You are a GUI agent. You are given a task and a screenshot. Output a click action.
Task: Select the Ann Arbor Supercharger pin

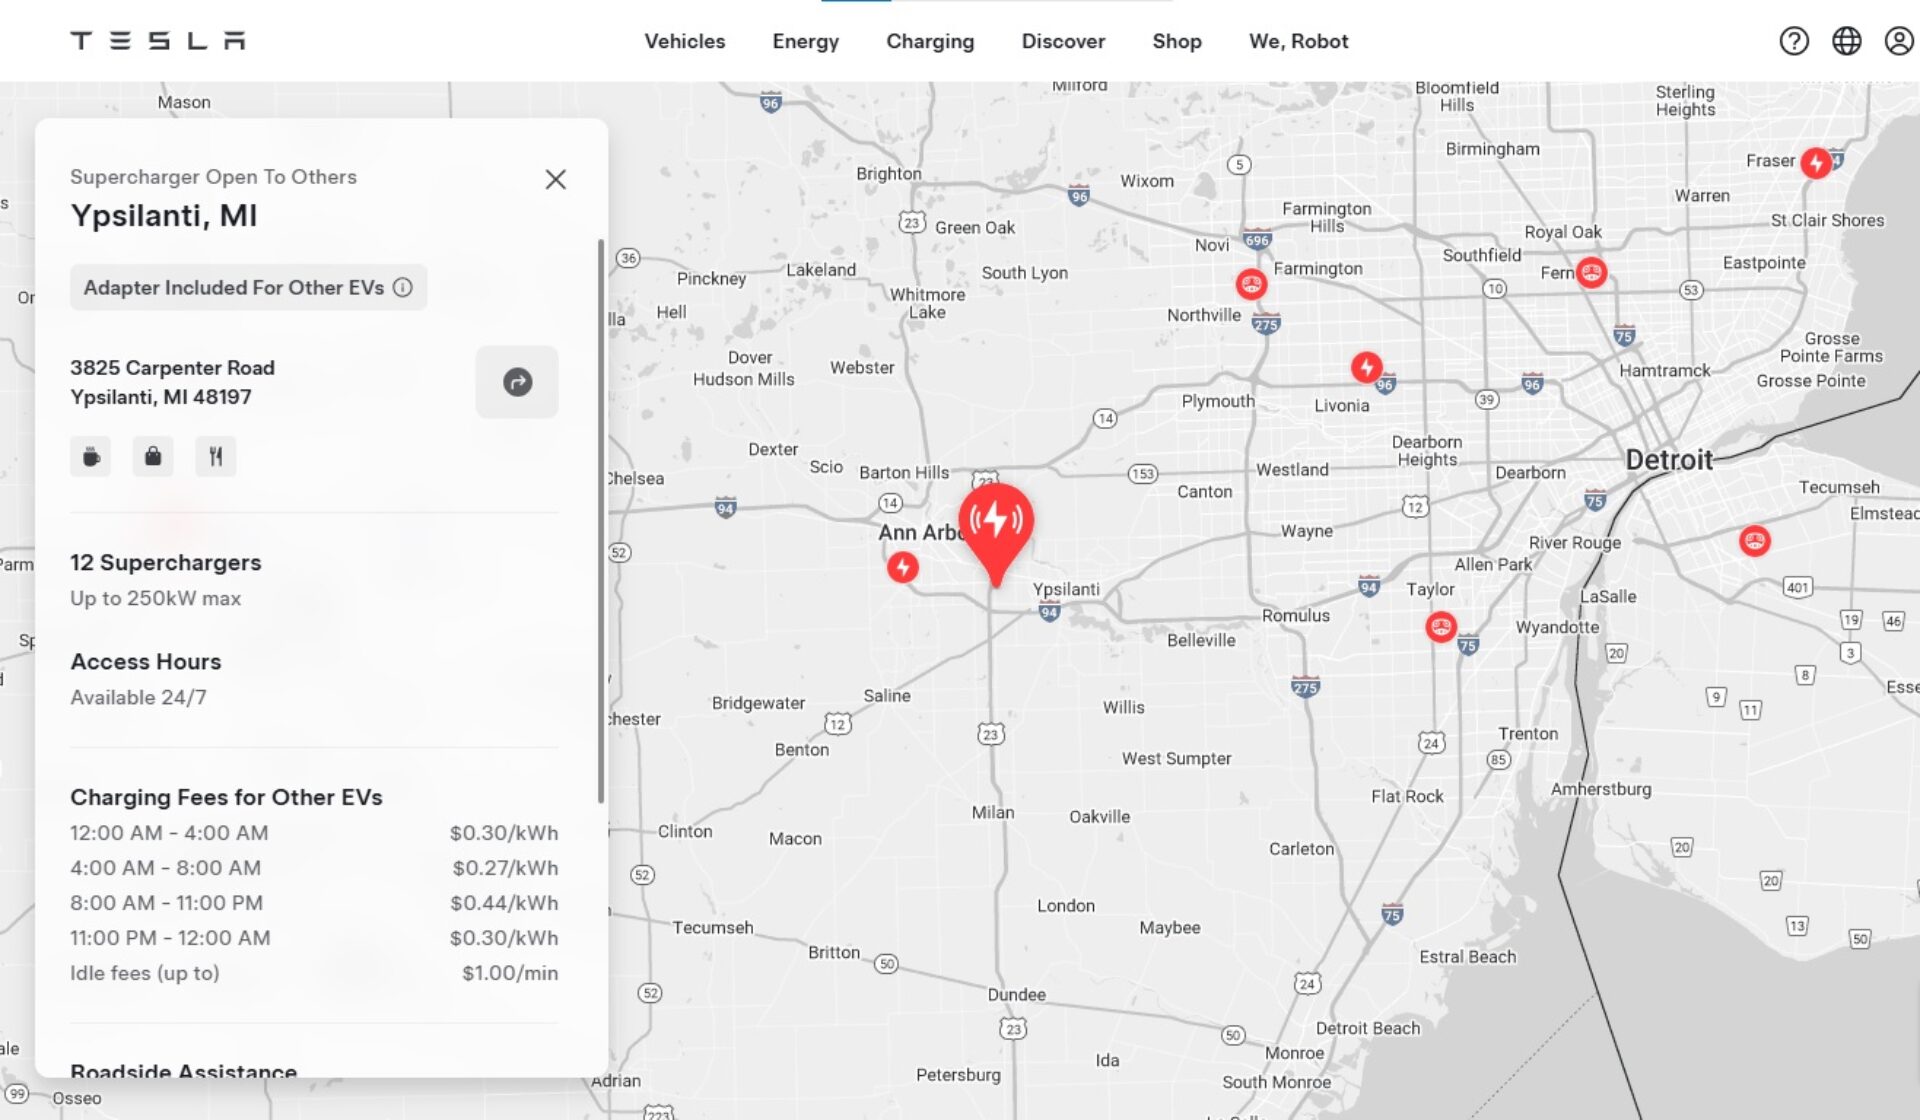point(903,568)
